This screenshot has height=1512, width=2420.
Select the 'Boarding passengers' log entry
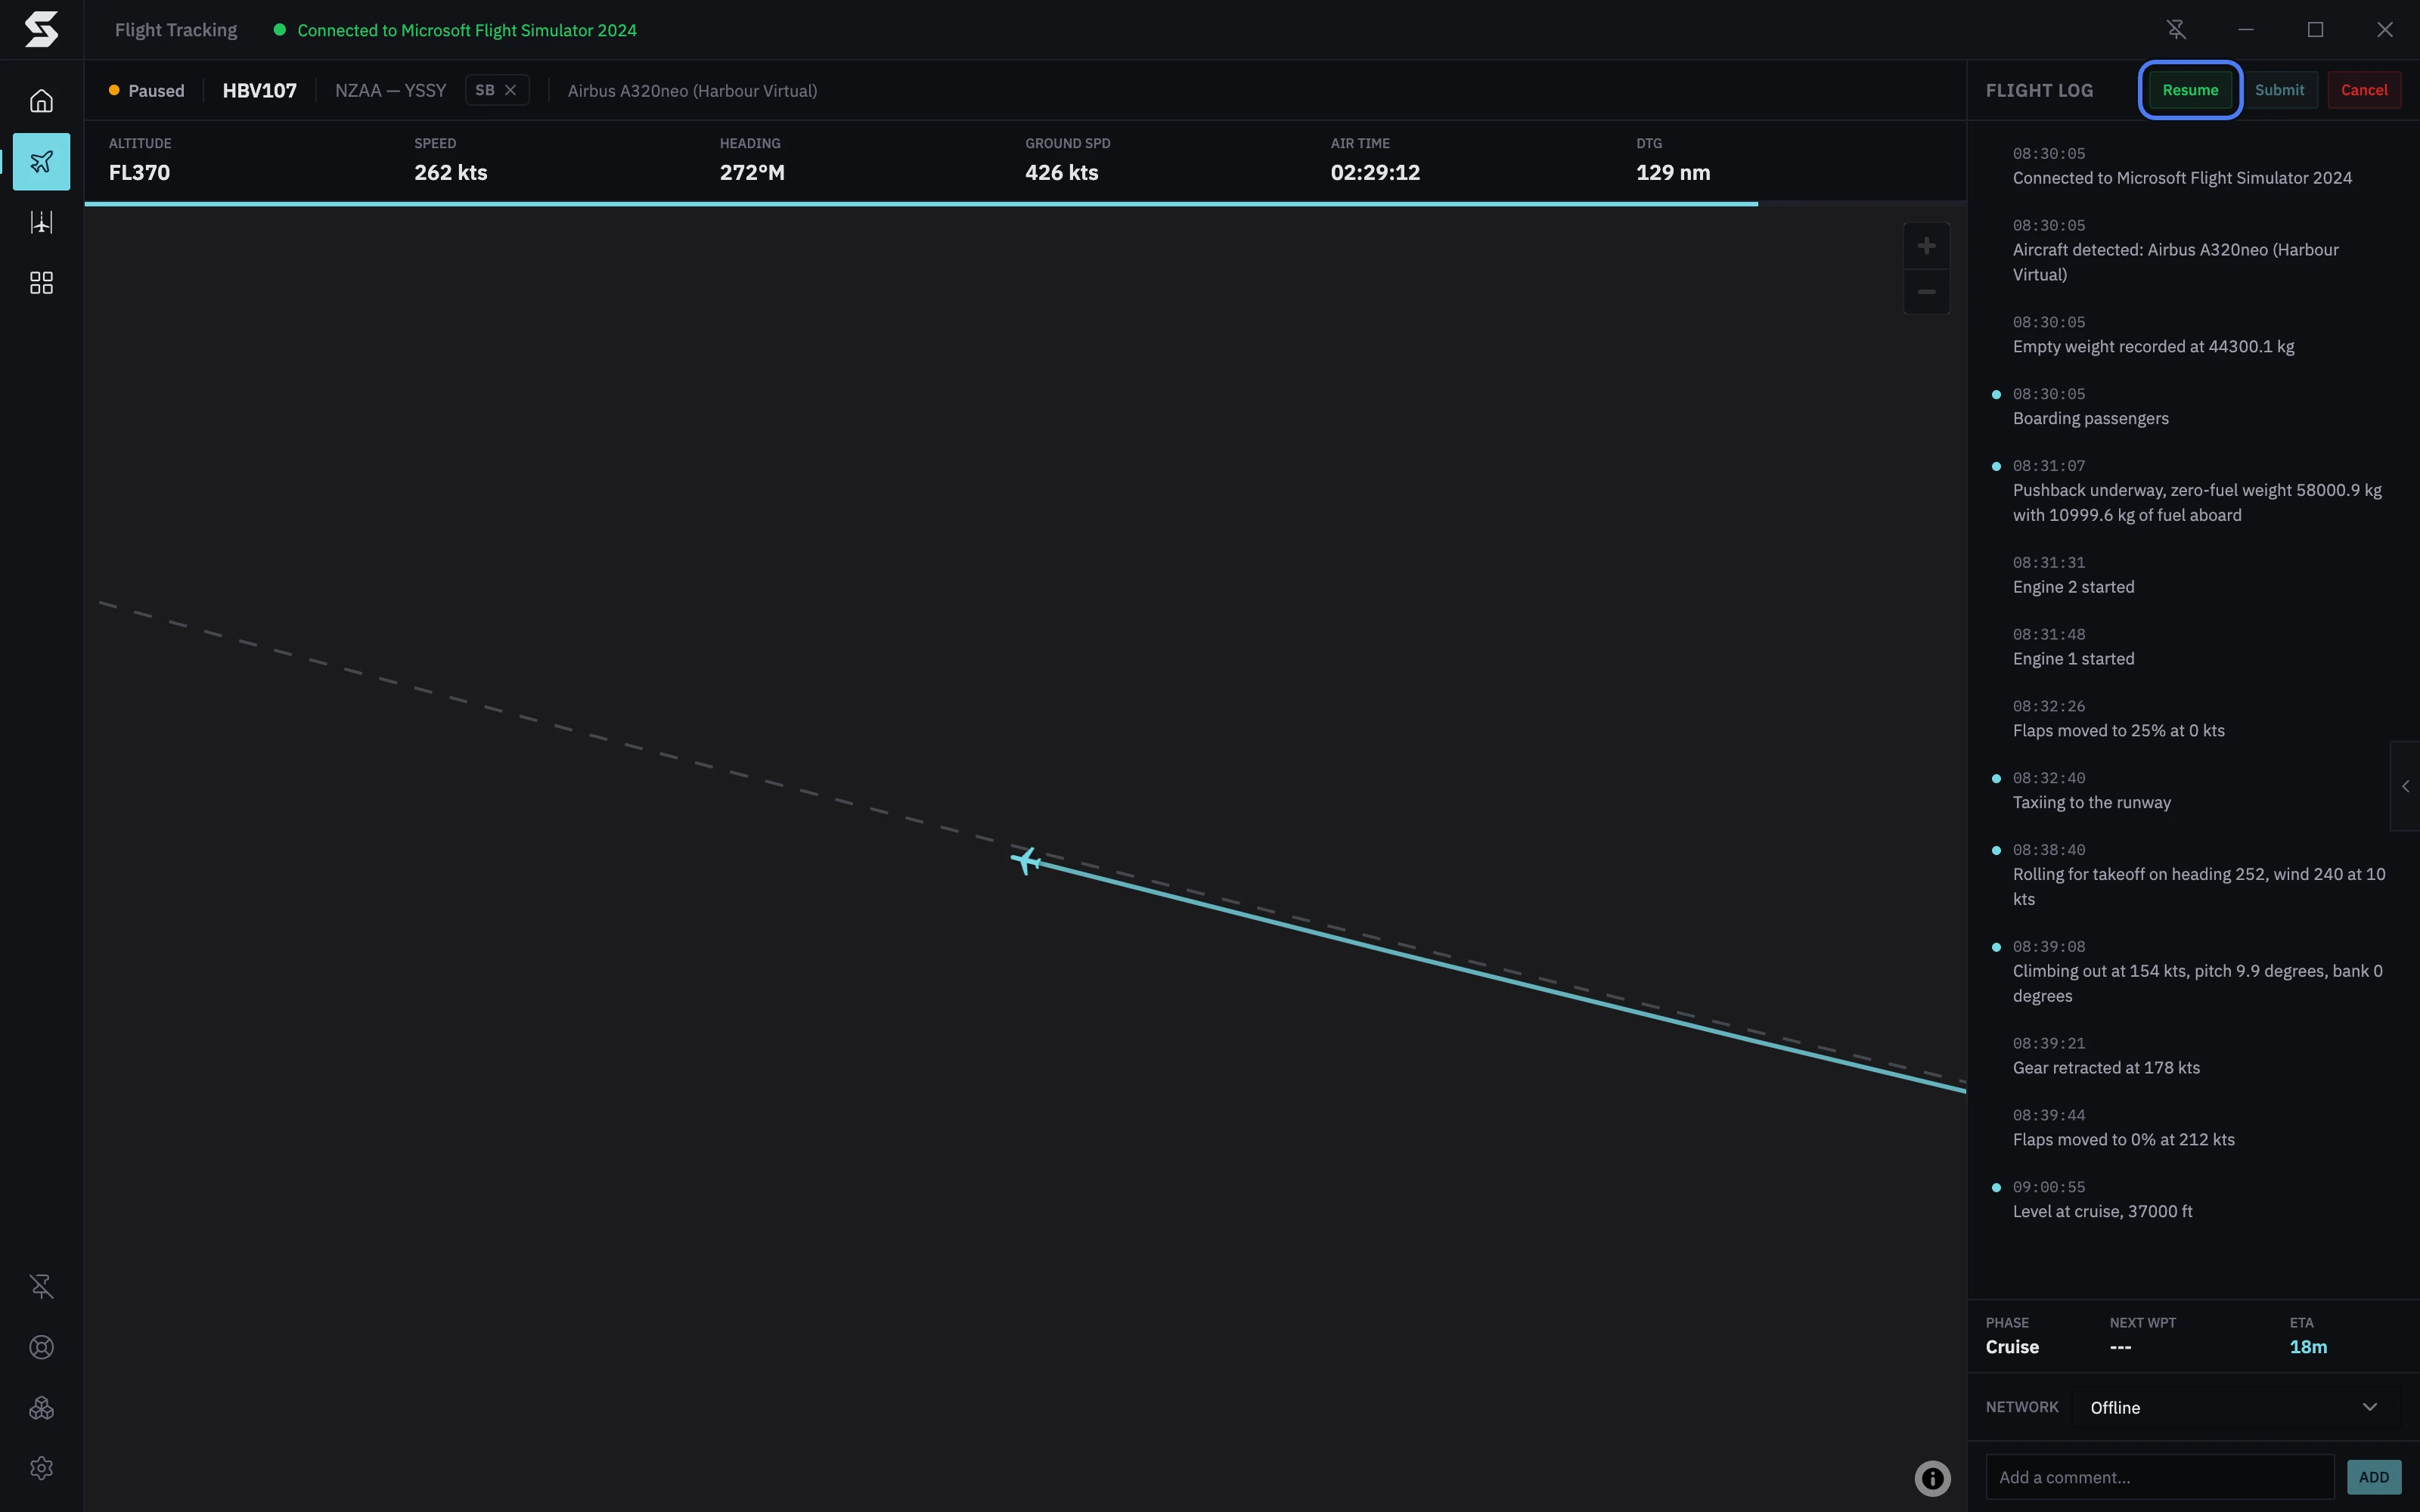coord(2090,418)
